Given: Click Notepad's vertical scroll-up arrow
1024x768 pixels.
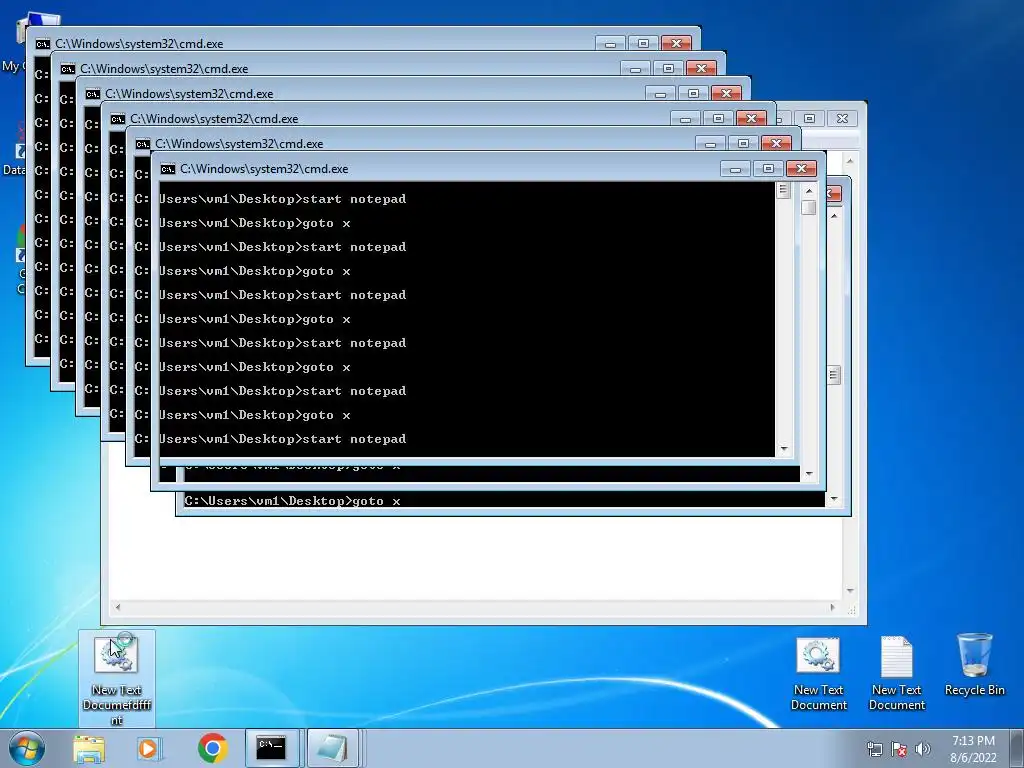Looking at the screenshot, I should [x=850, y=161].
